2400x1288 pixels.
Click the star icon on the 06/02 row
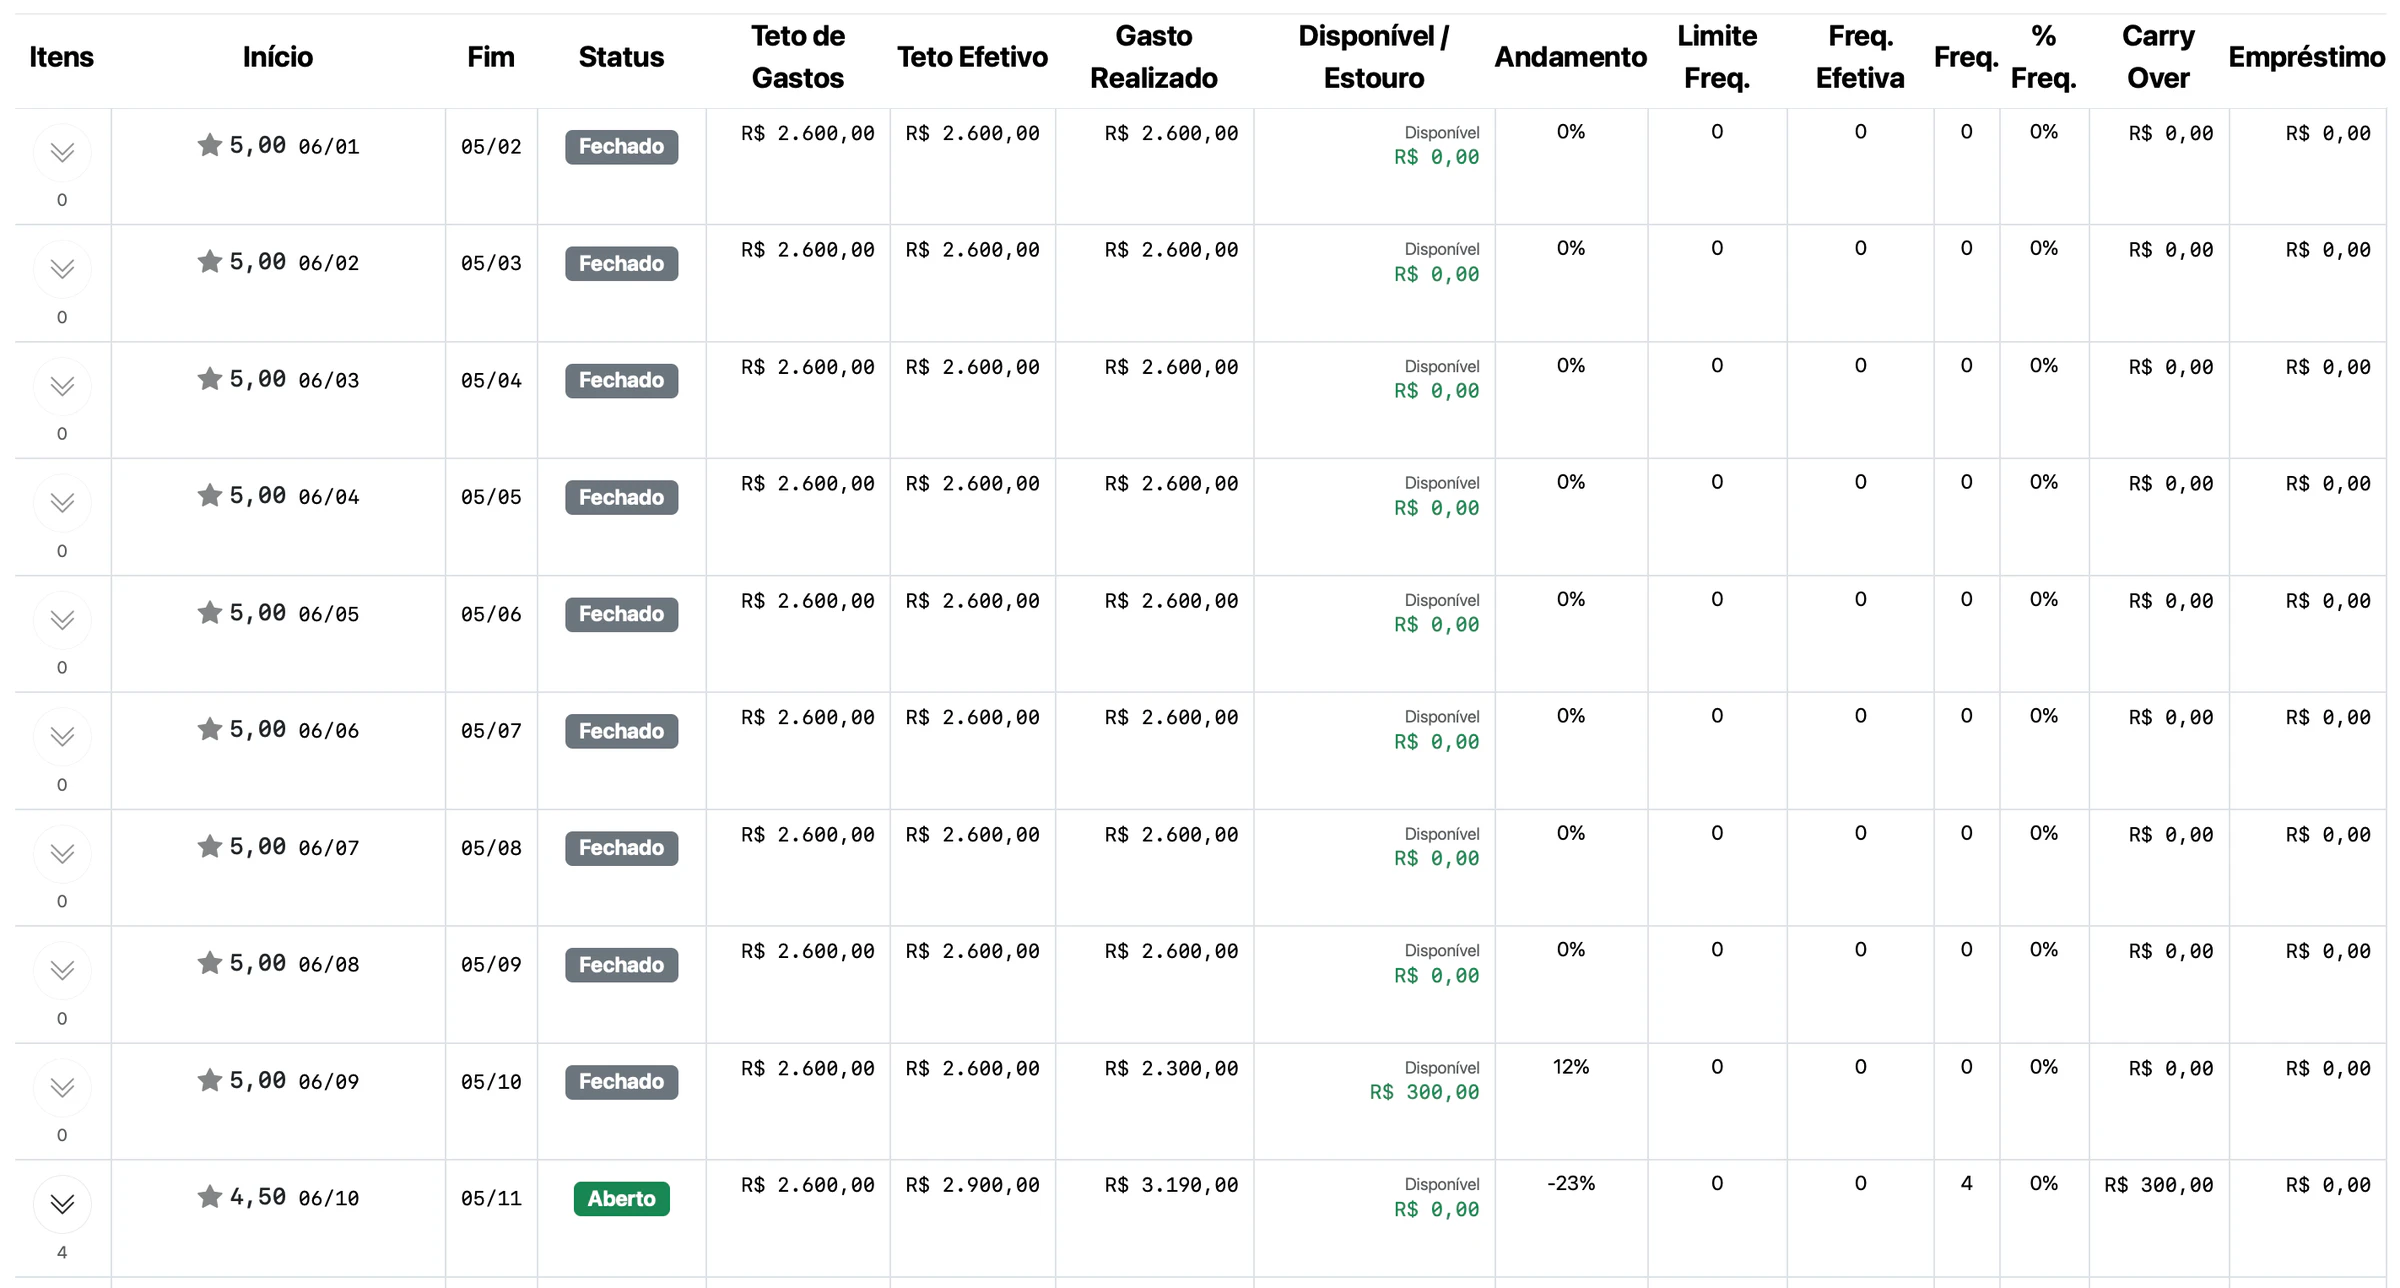pyautogui.click(x=209, y=262)
